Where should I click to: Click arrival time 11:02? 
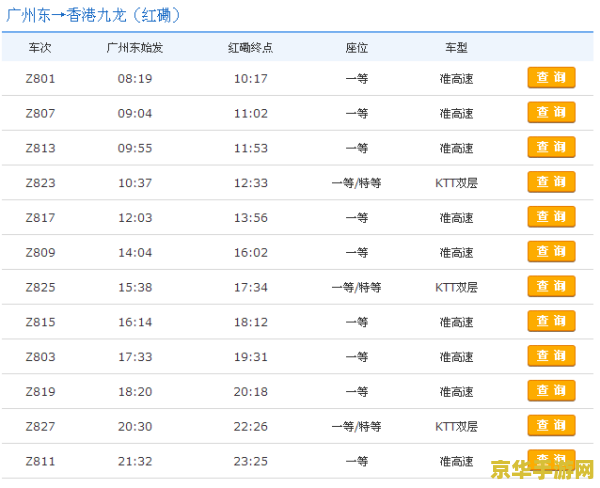[x=251, y=114]
